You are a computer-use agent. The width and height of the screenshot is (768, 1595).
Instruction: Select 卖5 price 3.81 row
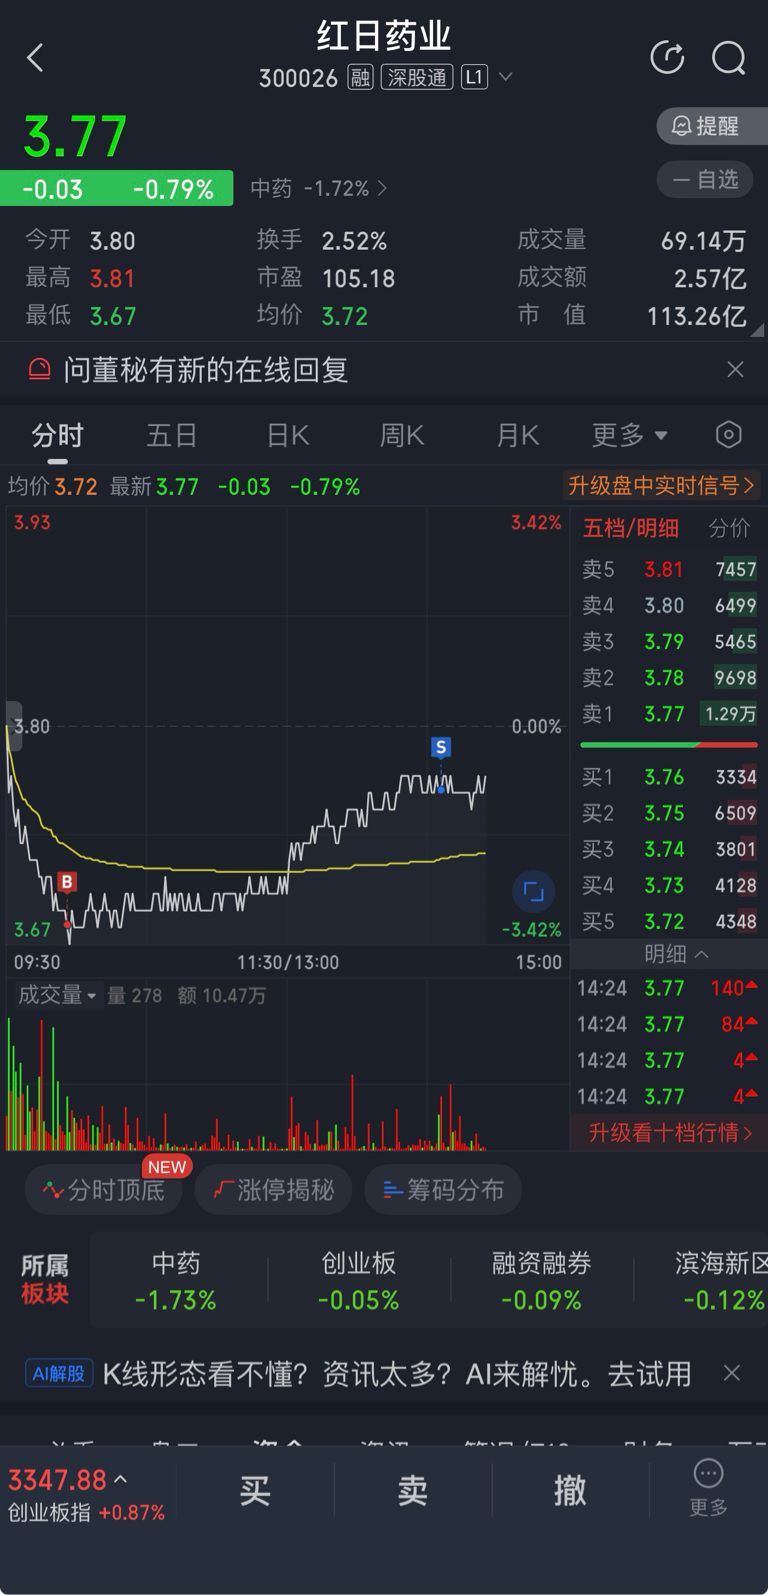click(x=669, y=569)
